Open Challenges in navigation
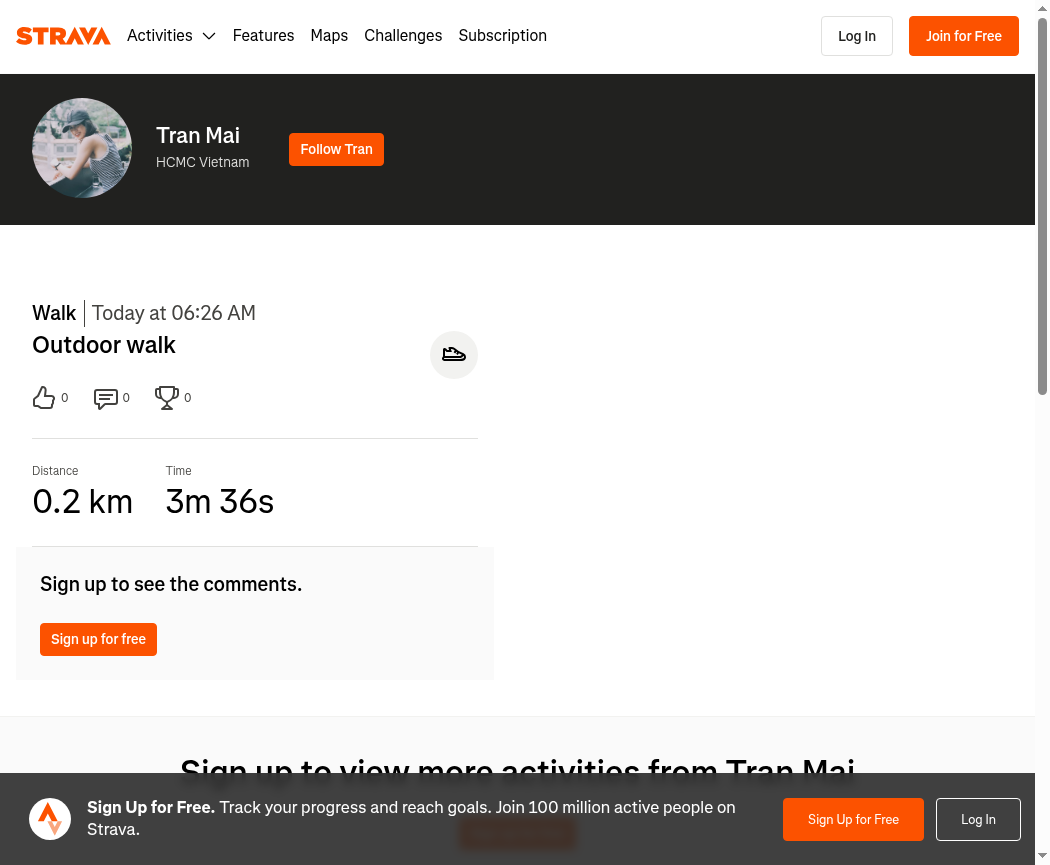 click(403, 35)
